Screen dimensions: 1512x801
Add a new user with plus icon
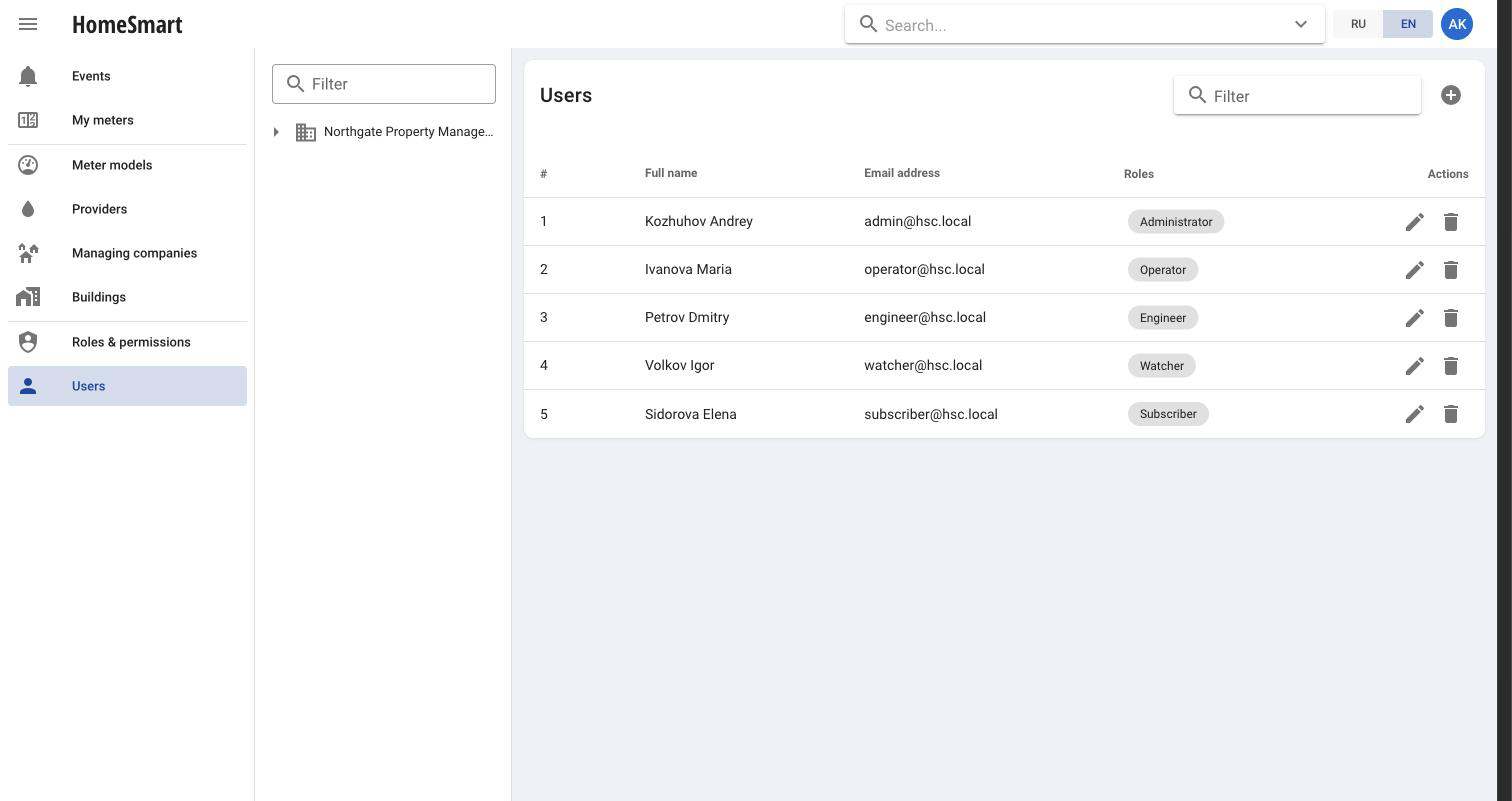click(1451, 95)
